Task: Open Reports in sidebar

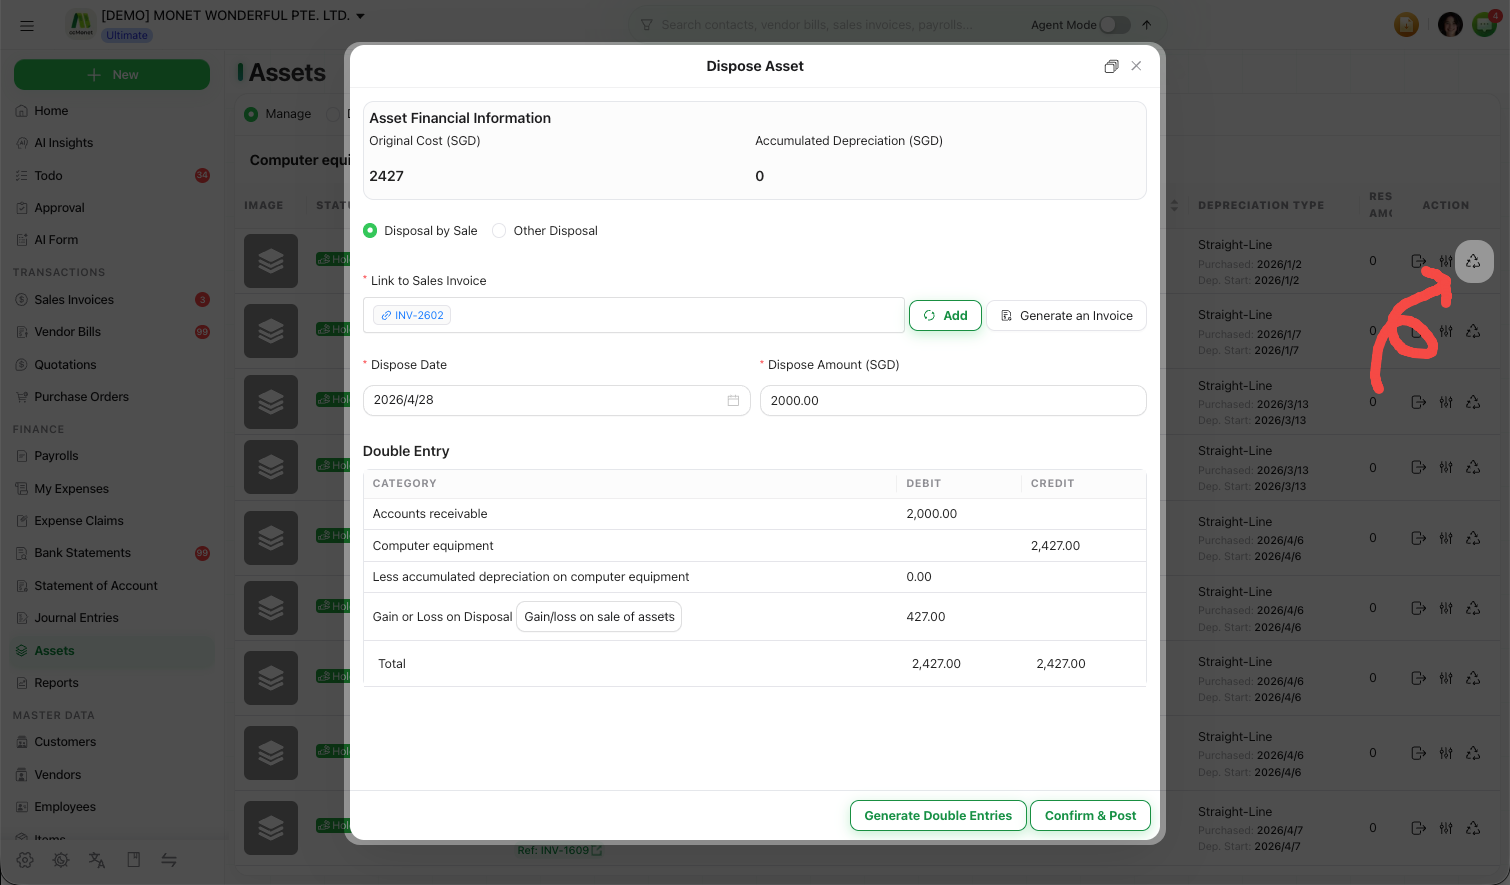Action: tap(56, 683)
